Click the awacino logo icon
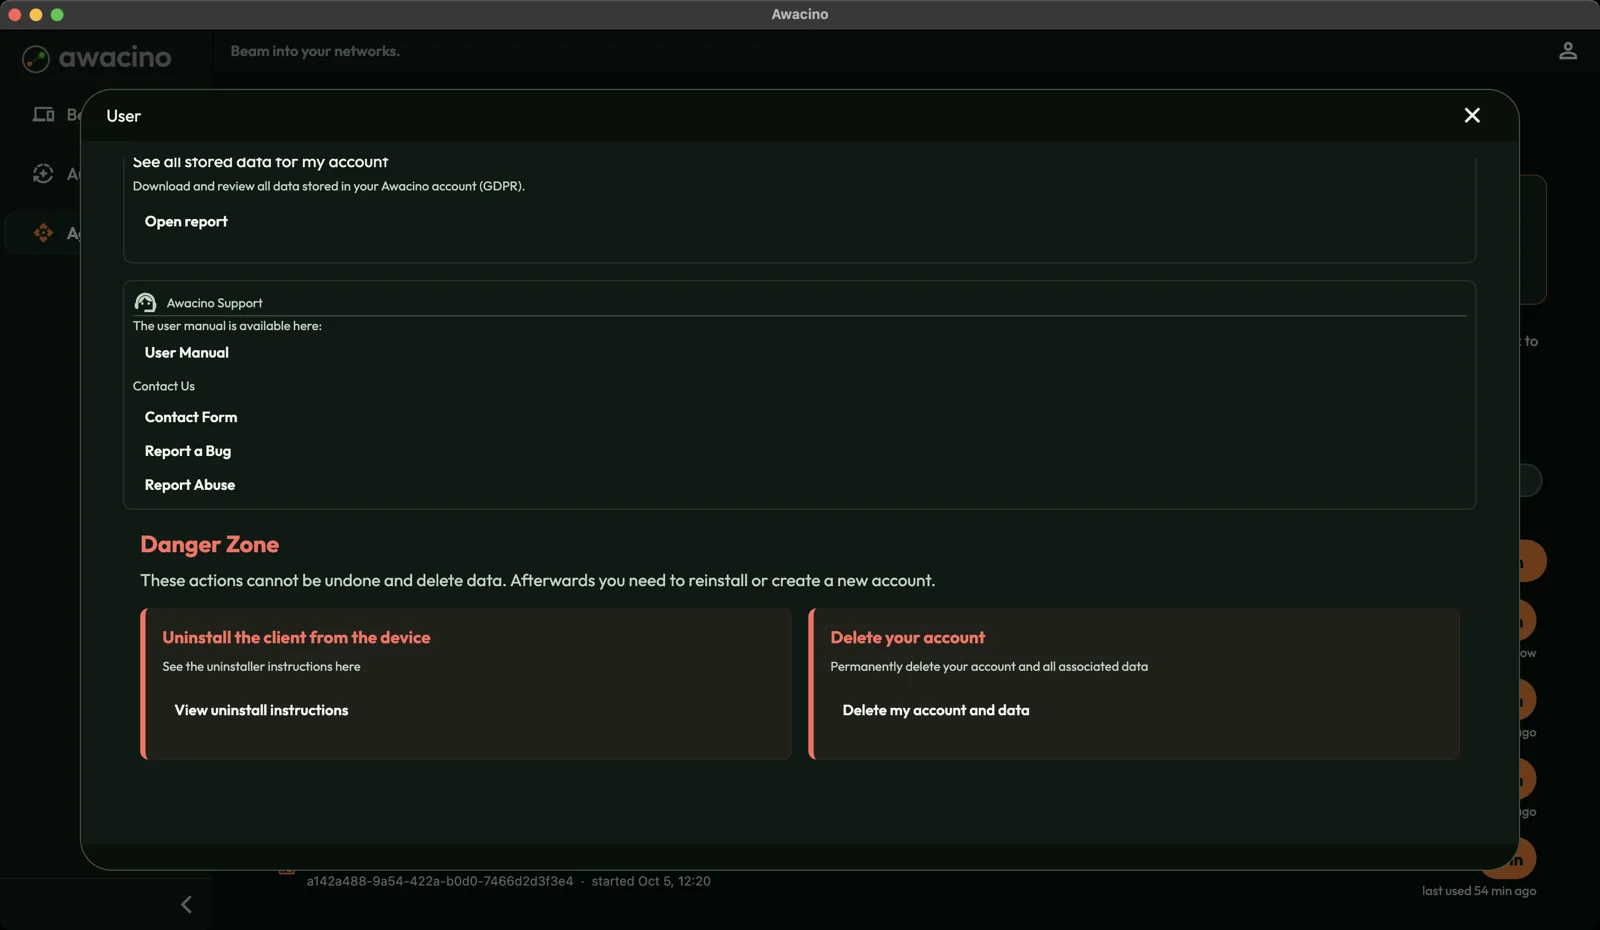The width and height of the screenshot is (1600, 930). 36,59
